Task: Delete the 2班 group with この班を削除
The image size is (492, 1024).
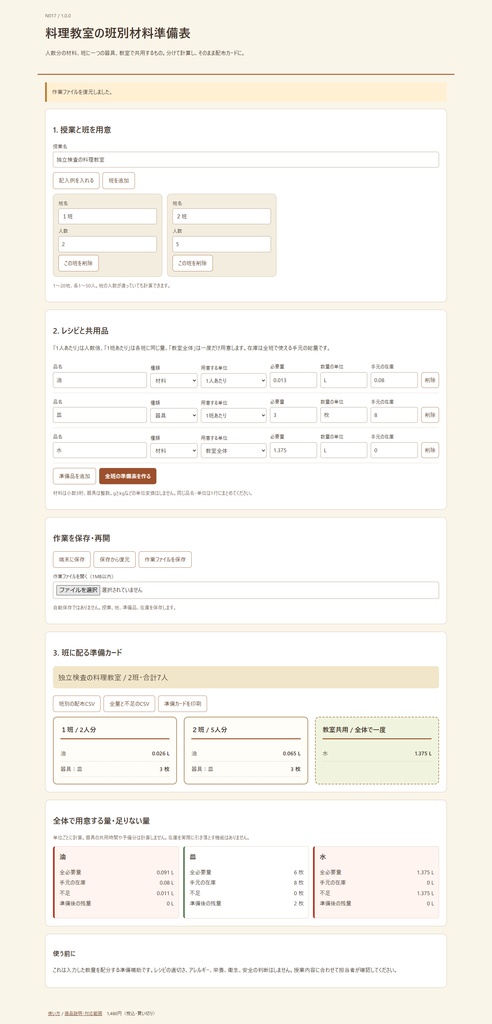Action: (193, 263)
